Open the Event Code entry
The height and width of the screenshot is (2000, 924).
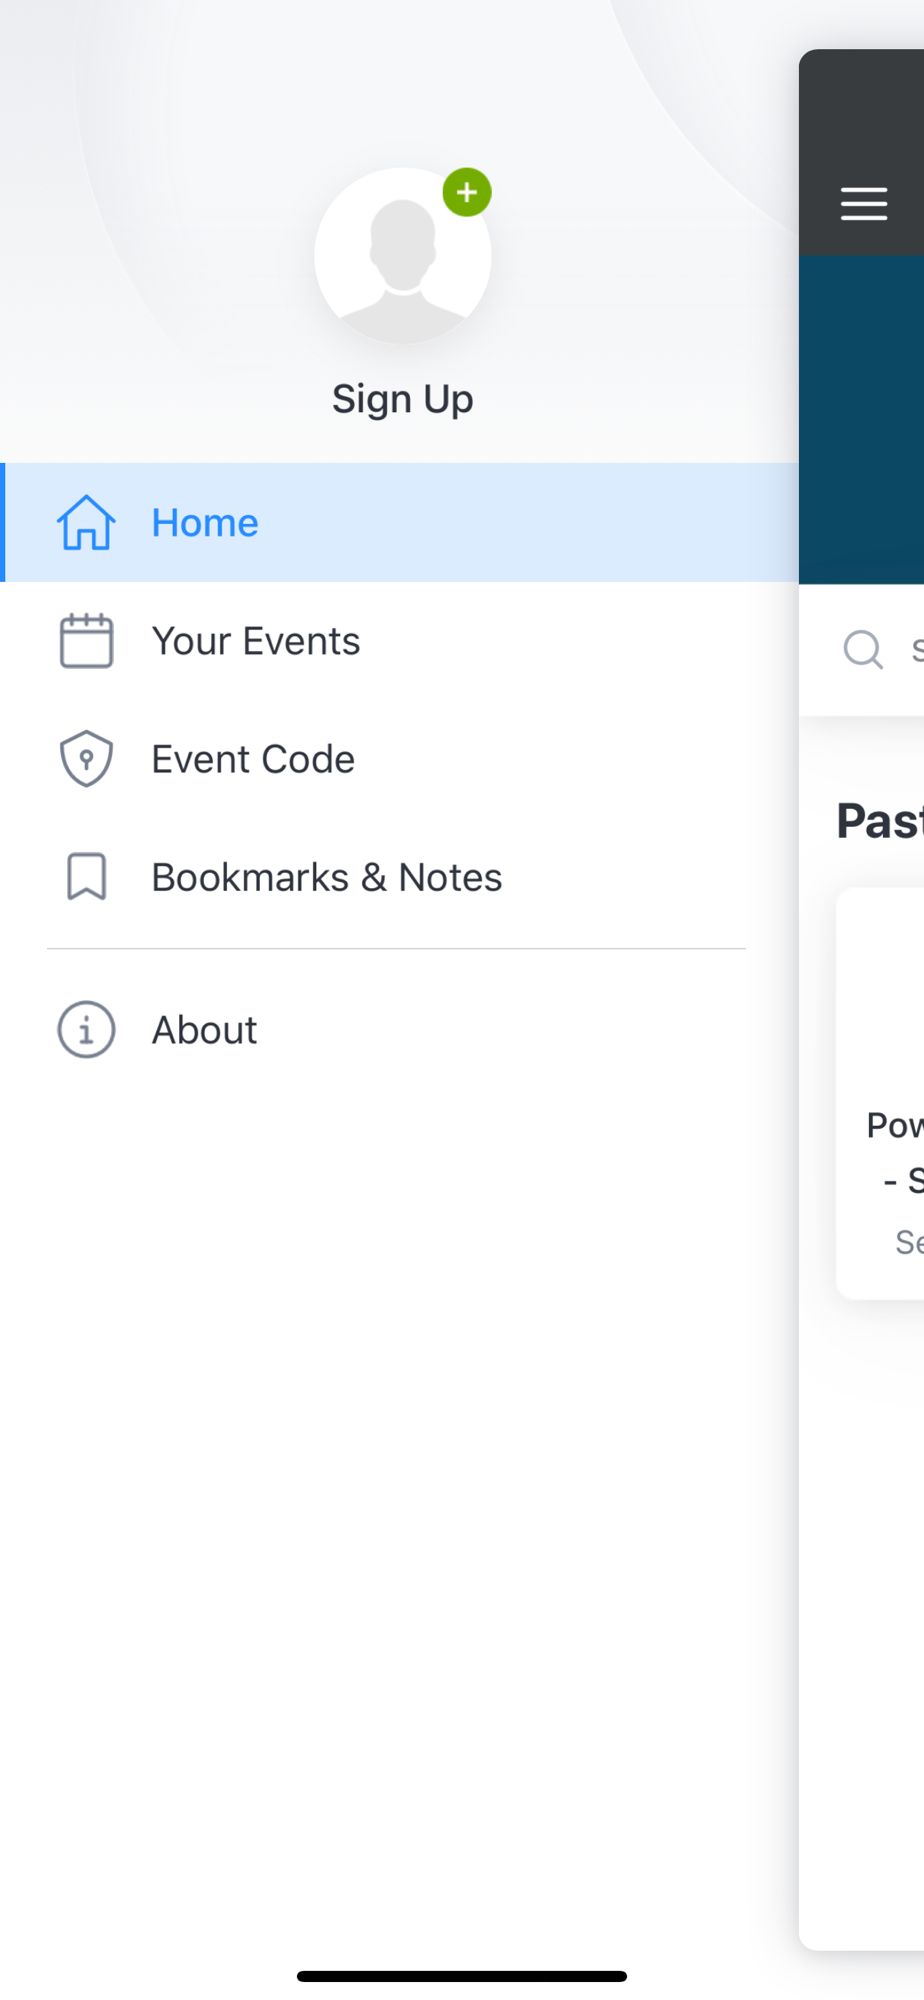[400, 759]
